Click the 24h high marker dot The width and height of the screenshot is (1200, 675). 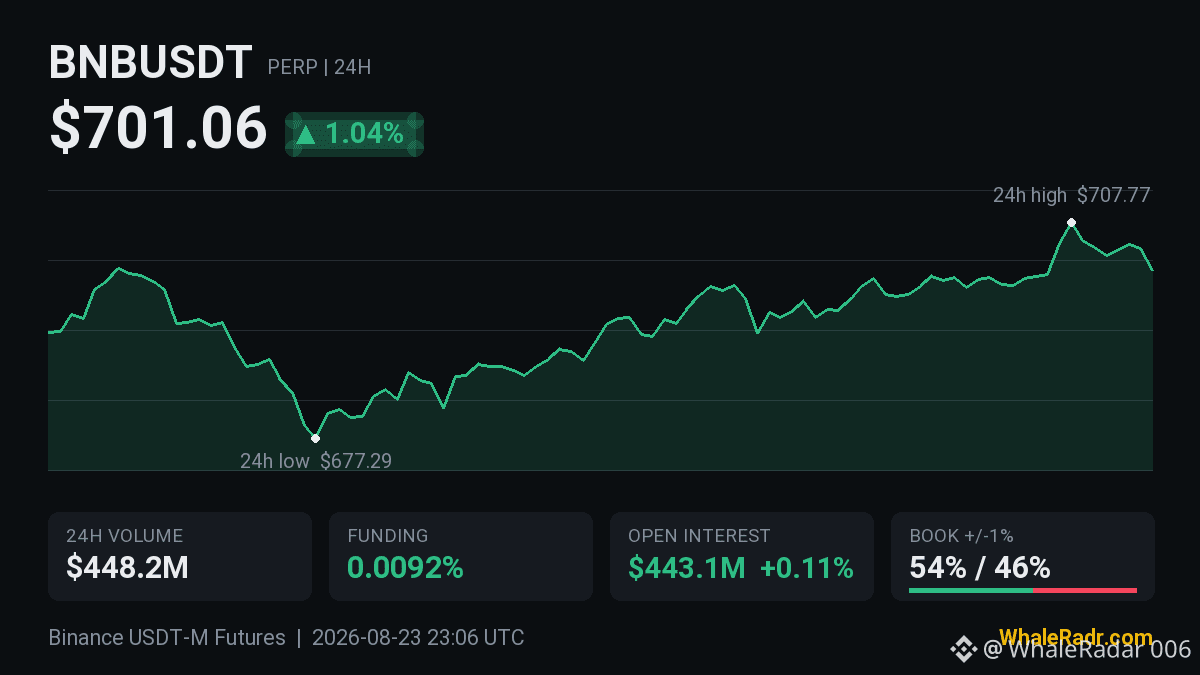[1071, 222]
